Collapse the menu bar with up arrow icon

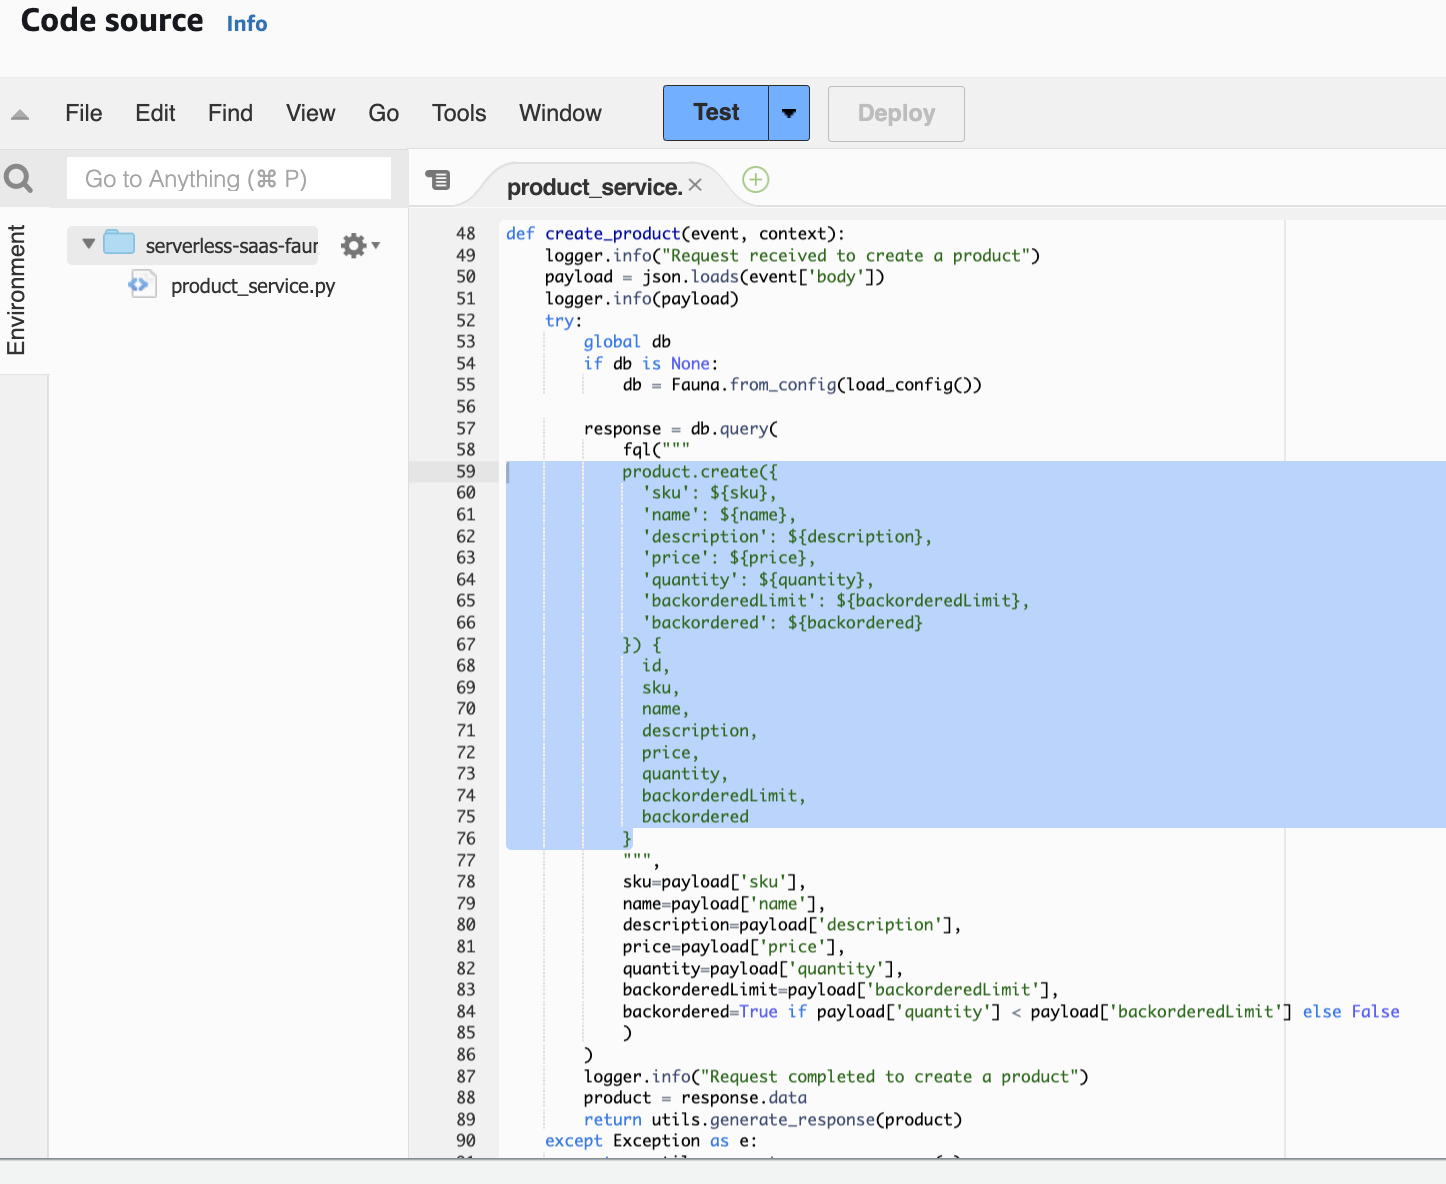click(x=20, y=115)
